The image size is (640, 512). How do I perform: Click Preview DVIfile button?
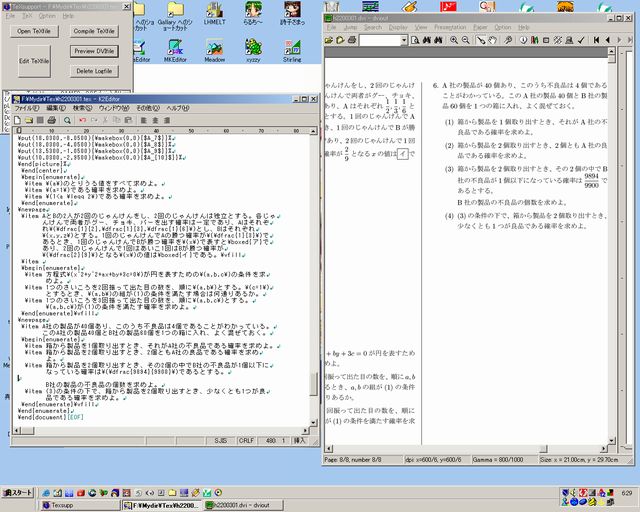tap(94, 51)
